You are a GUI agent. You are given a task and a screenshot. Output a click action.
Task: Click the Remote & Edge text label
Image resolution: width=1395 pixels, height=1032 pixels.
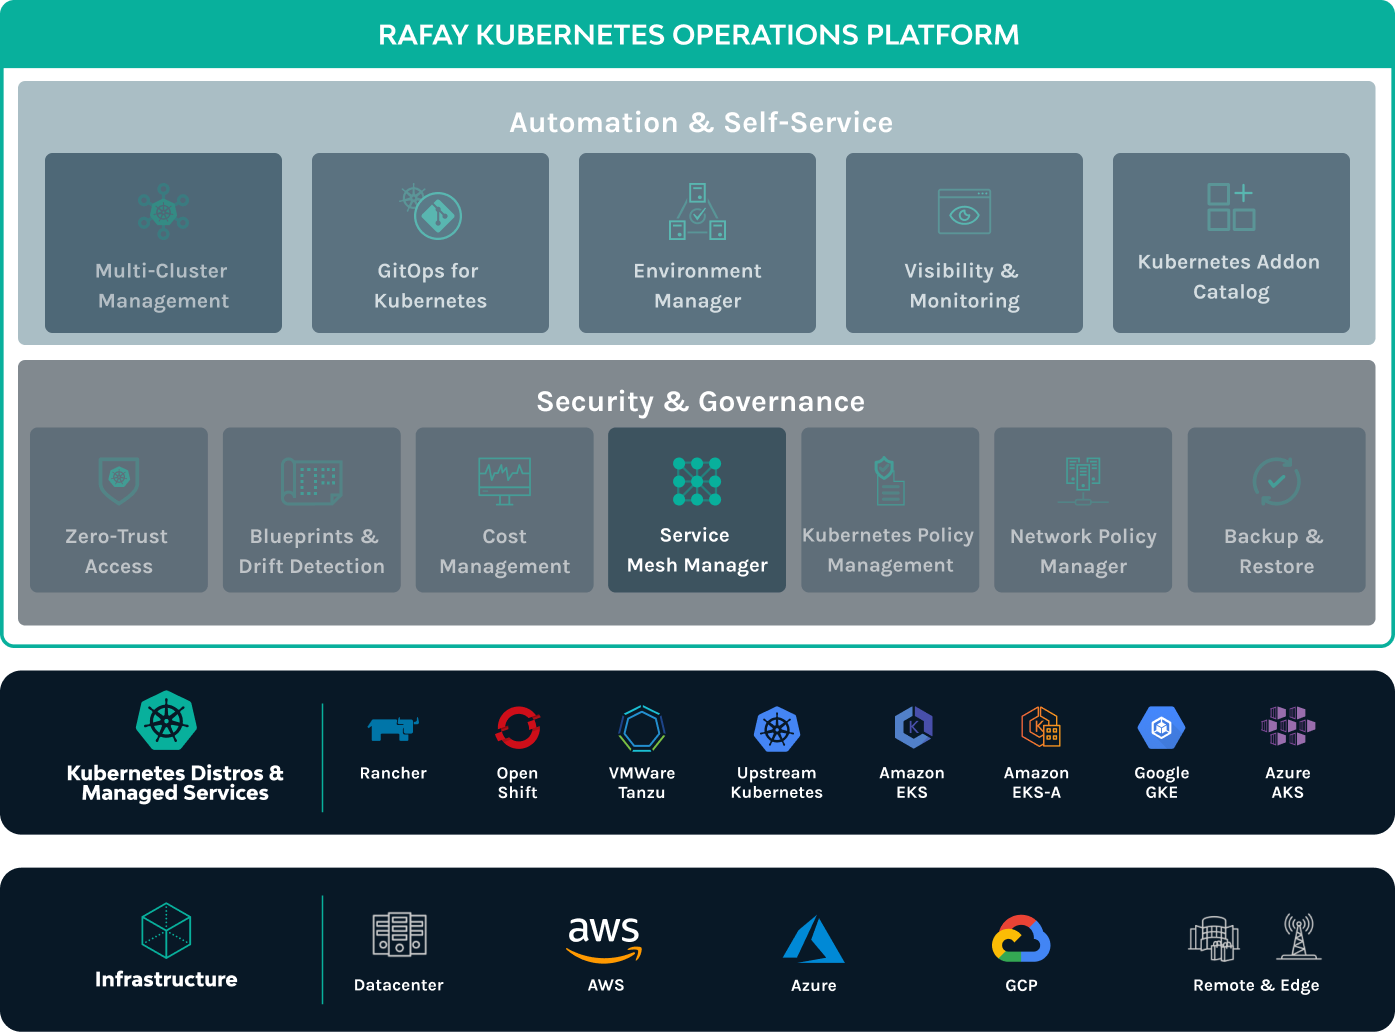click(x=1256, y=985)
